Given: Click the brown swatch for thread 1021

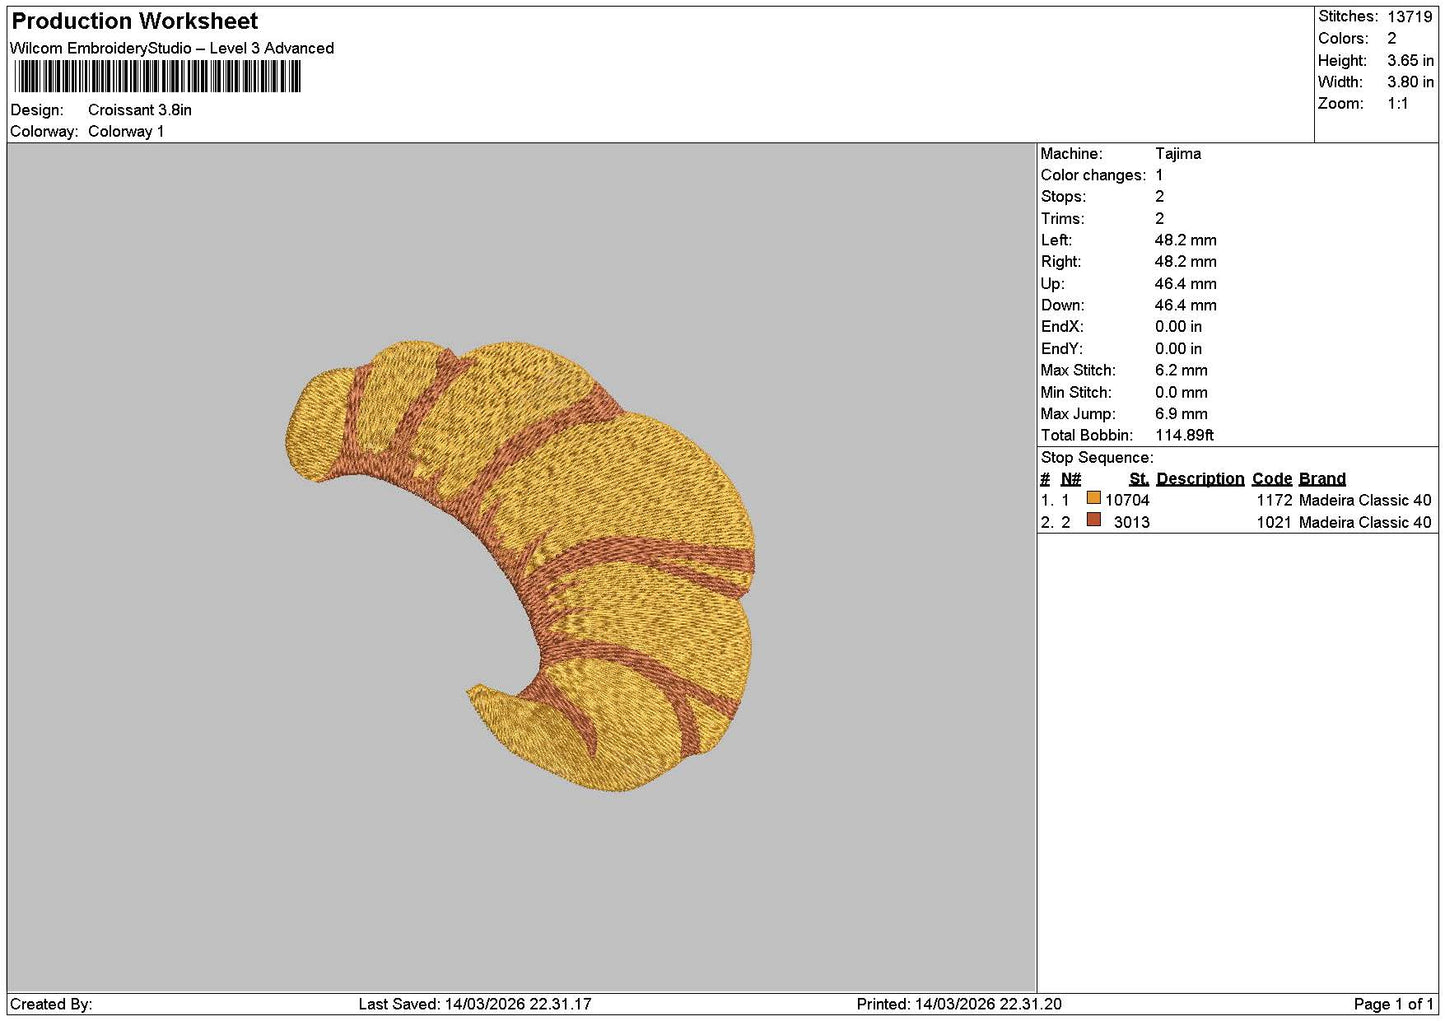Looking at the screenshot, I should coord(1093,520).
